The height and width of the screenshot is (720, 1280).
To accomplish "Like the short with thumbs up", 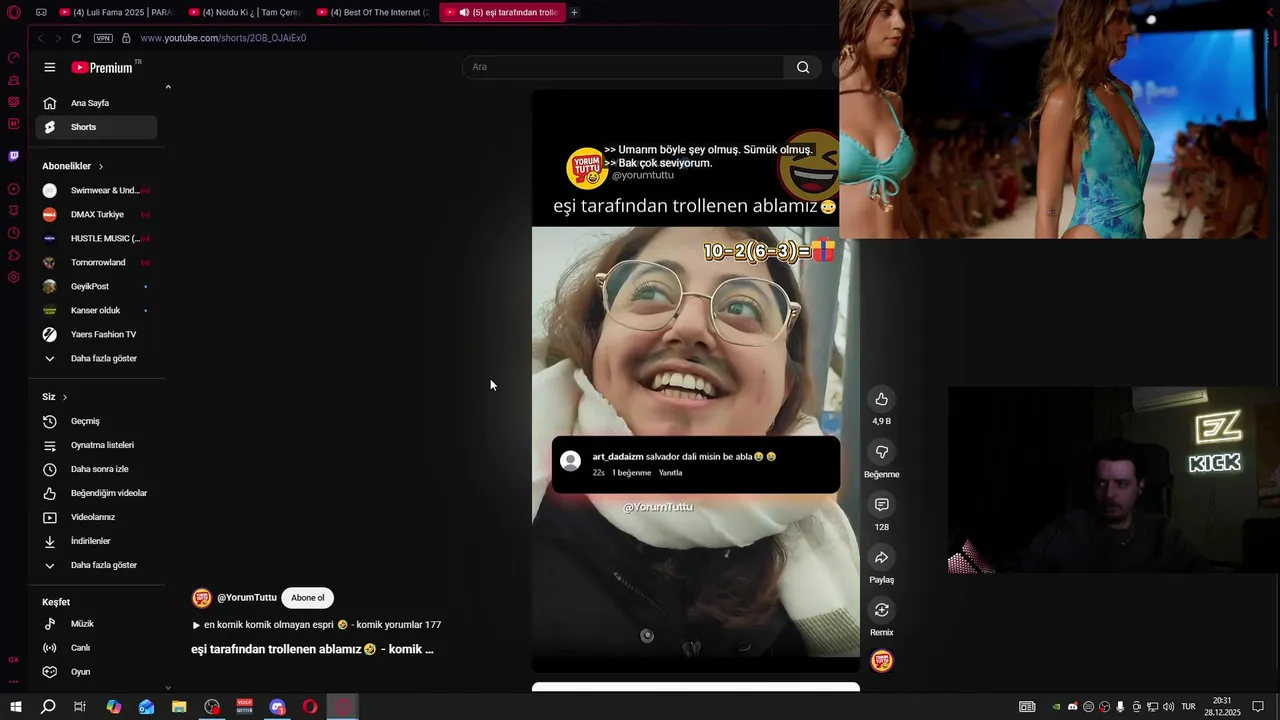I will point(881,399).
